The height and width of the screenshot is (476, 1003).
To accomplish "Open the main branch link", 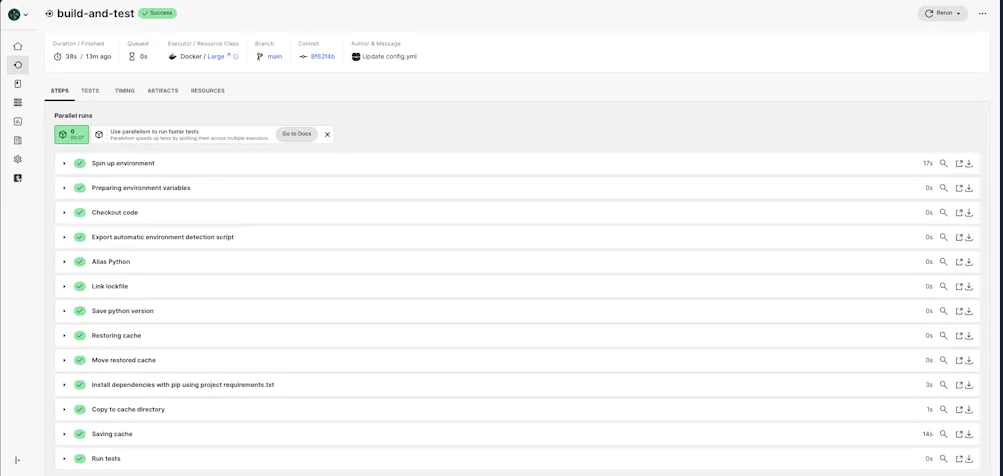I will pos(274,56).
